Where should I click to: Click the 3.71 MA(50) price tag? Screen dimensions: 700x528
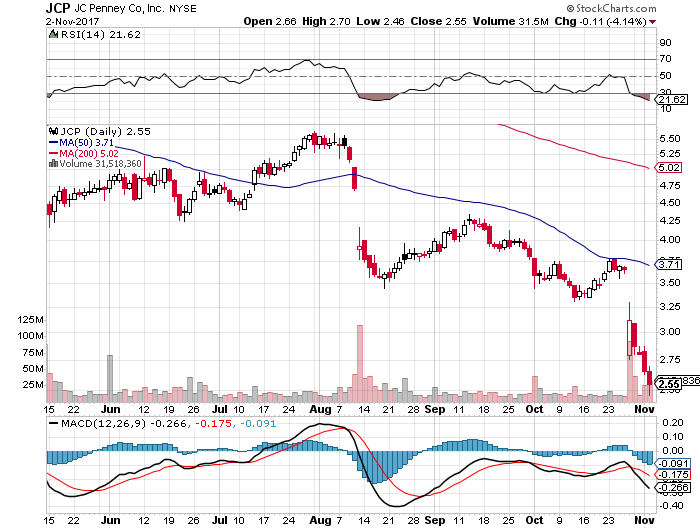click(665, 265)
